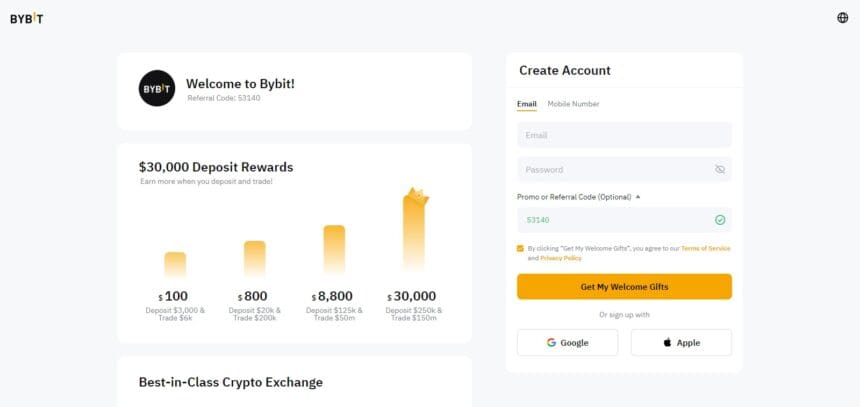Click the "$30,000 Deposit Rewards" heading

[x=216, y=167]
